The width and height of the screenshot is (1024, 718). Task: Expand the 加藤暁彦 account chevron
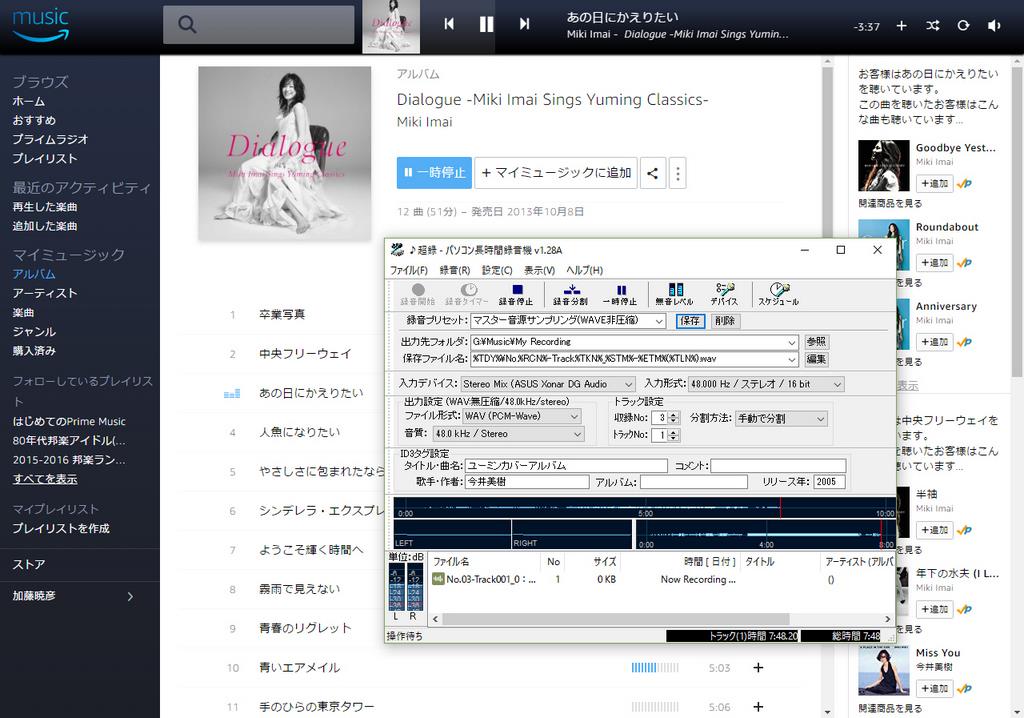(x=130, y=596)
